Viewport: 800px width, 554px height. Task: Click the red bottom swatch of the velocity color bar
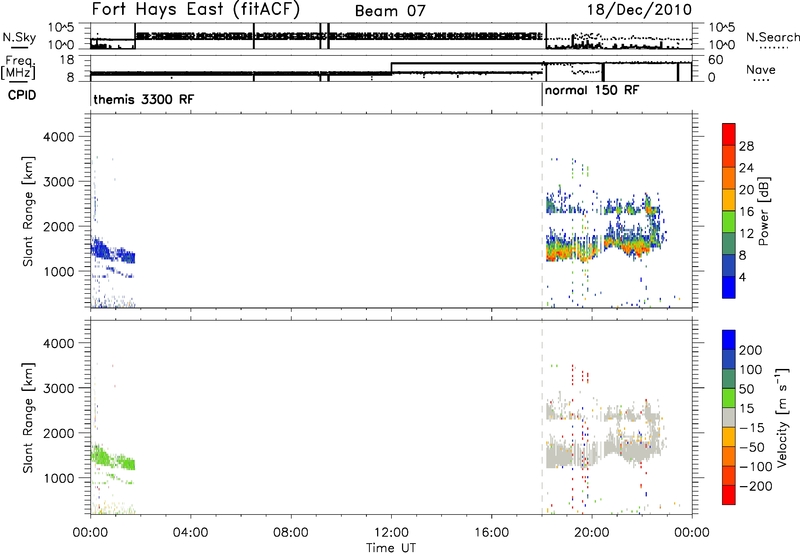point(729,495)
